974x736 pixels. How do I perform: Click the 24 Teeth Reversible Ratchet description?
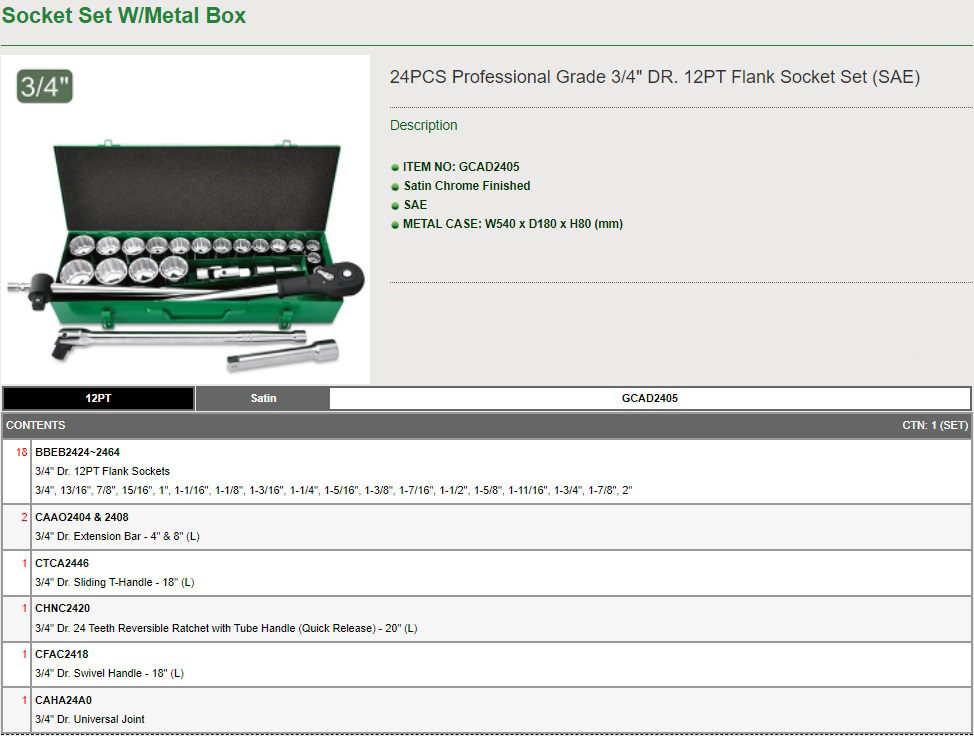click(x=226, y=629)
